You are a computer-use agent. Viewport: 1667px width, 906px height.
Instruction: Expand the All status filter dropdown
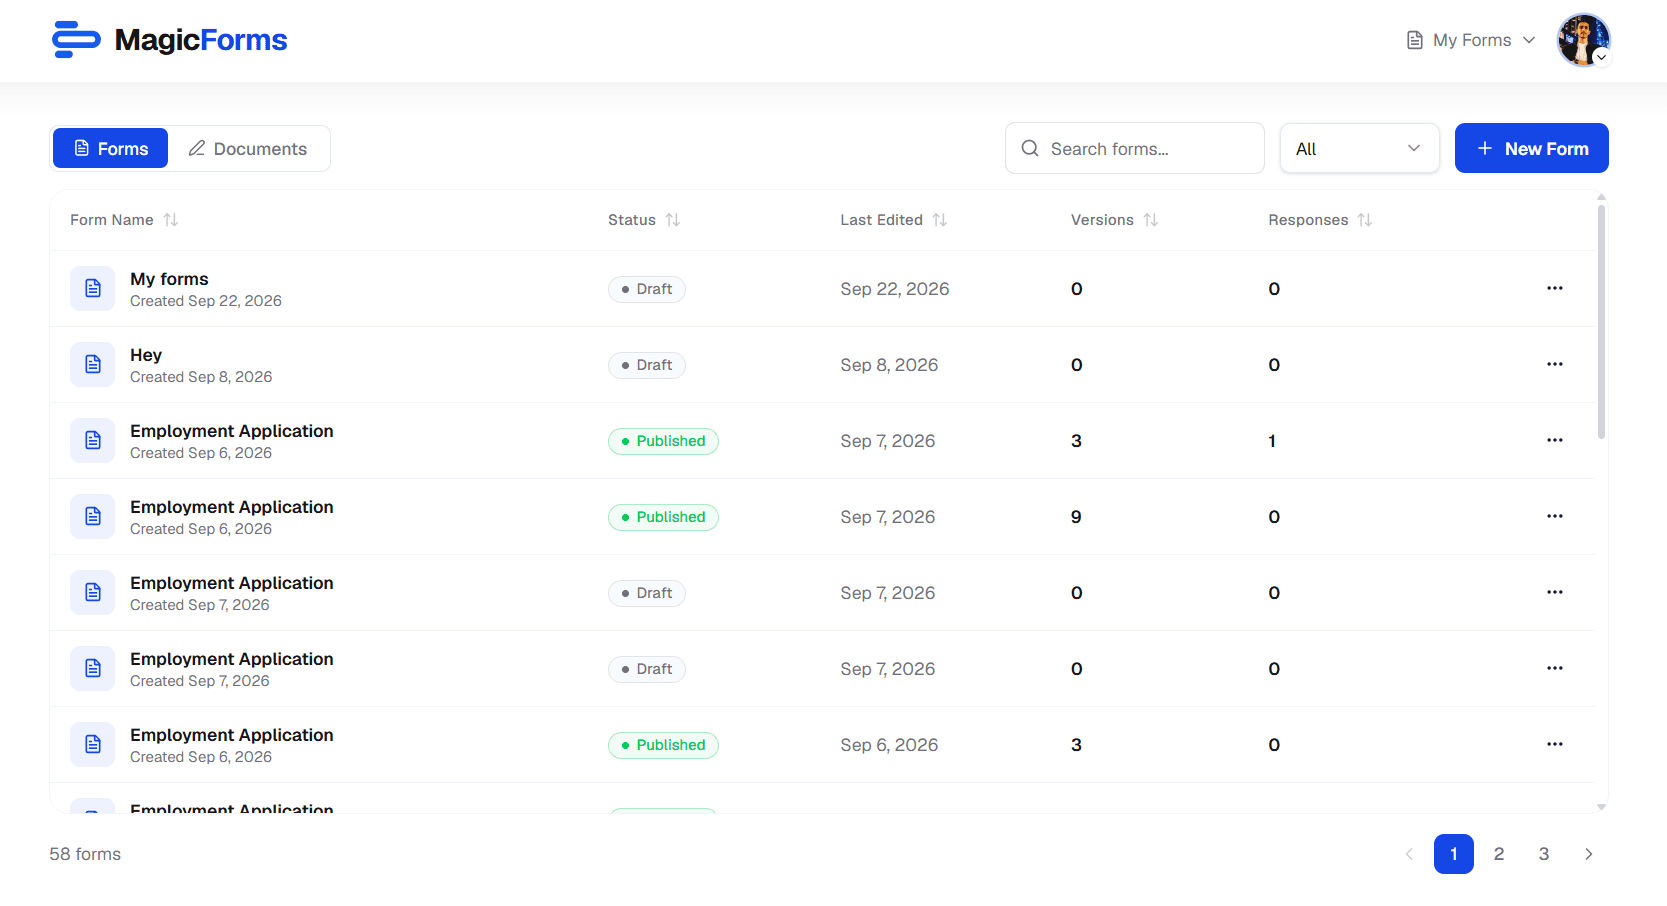pos(1359,148)
